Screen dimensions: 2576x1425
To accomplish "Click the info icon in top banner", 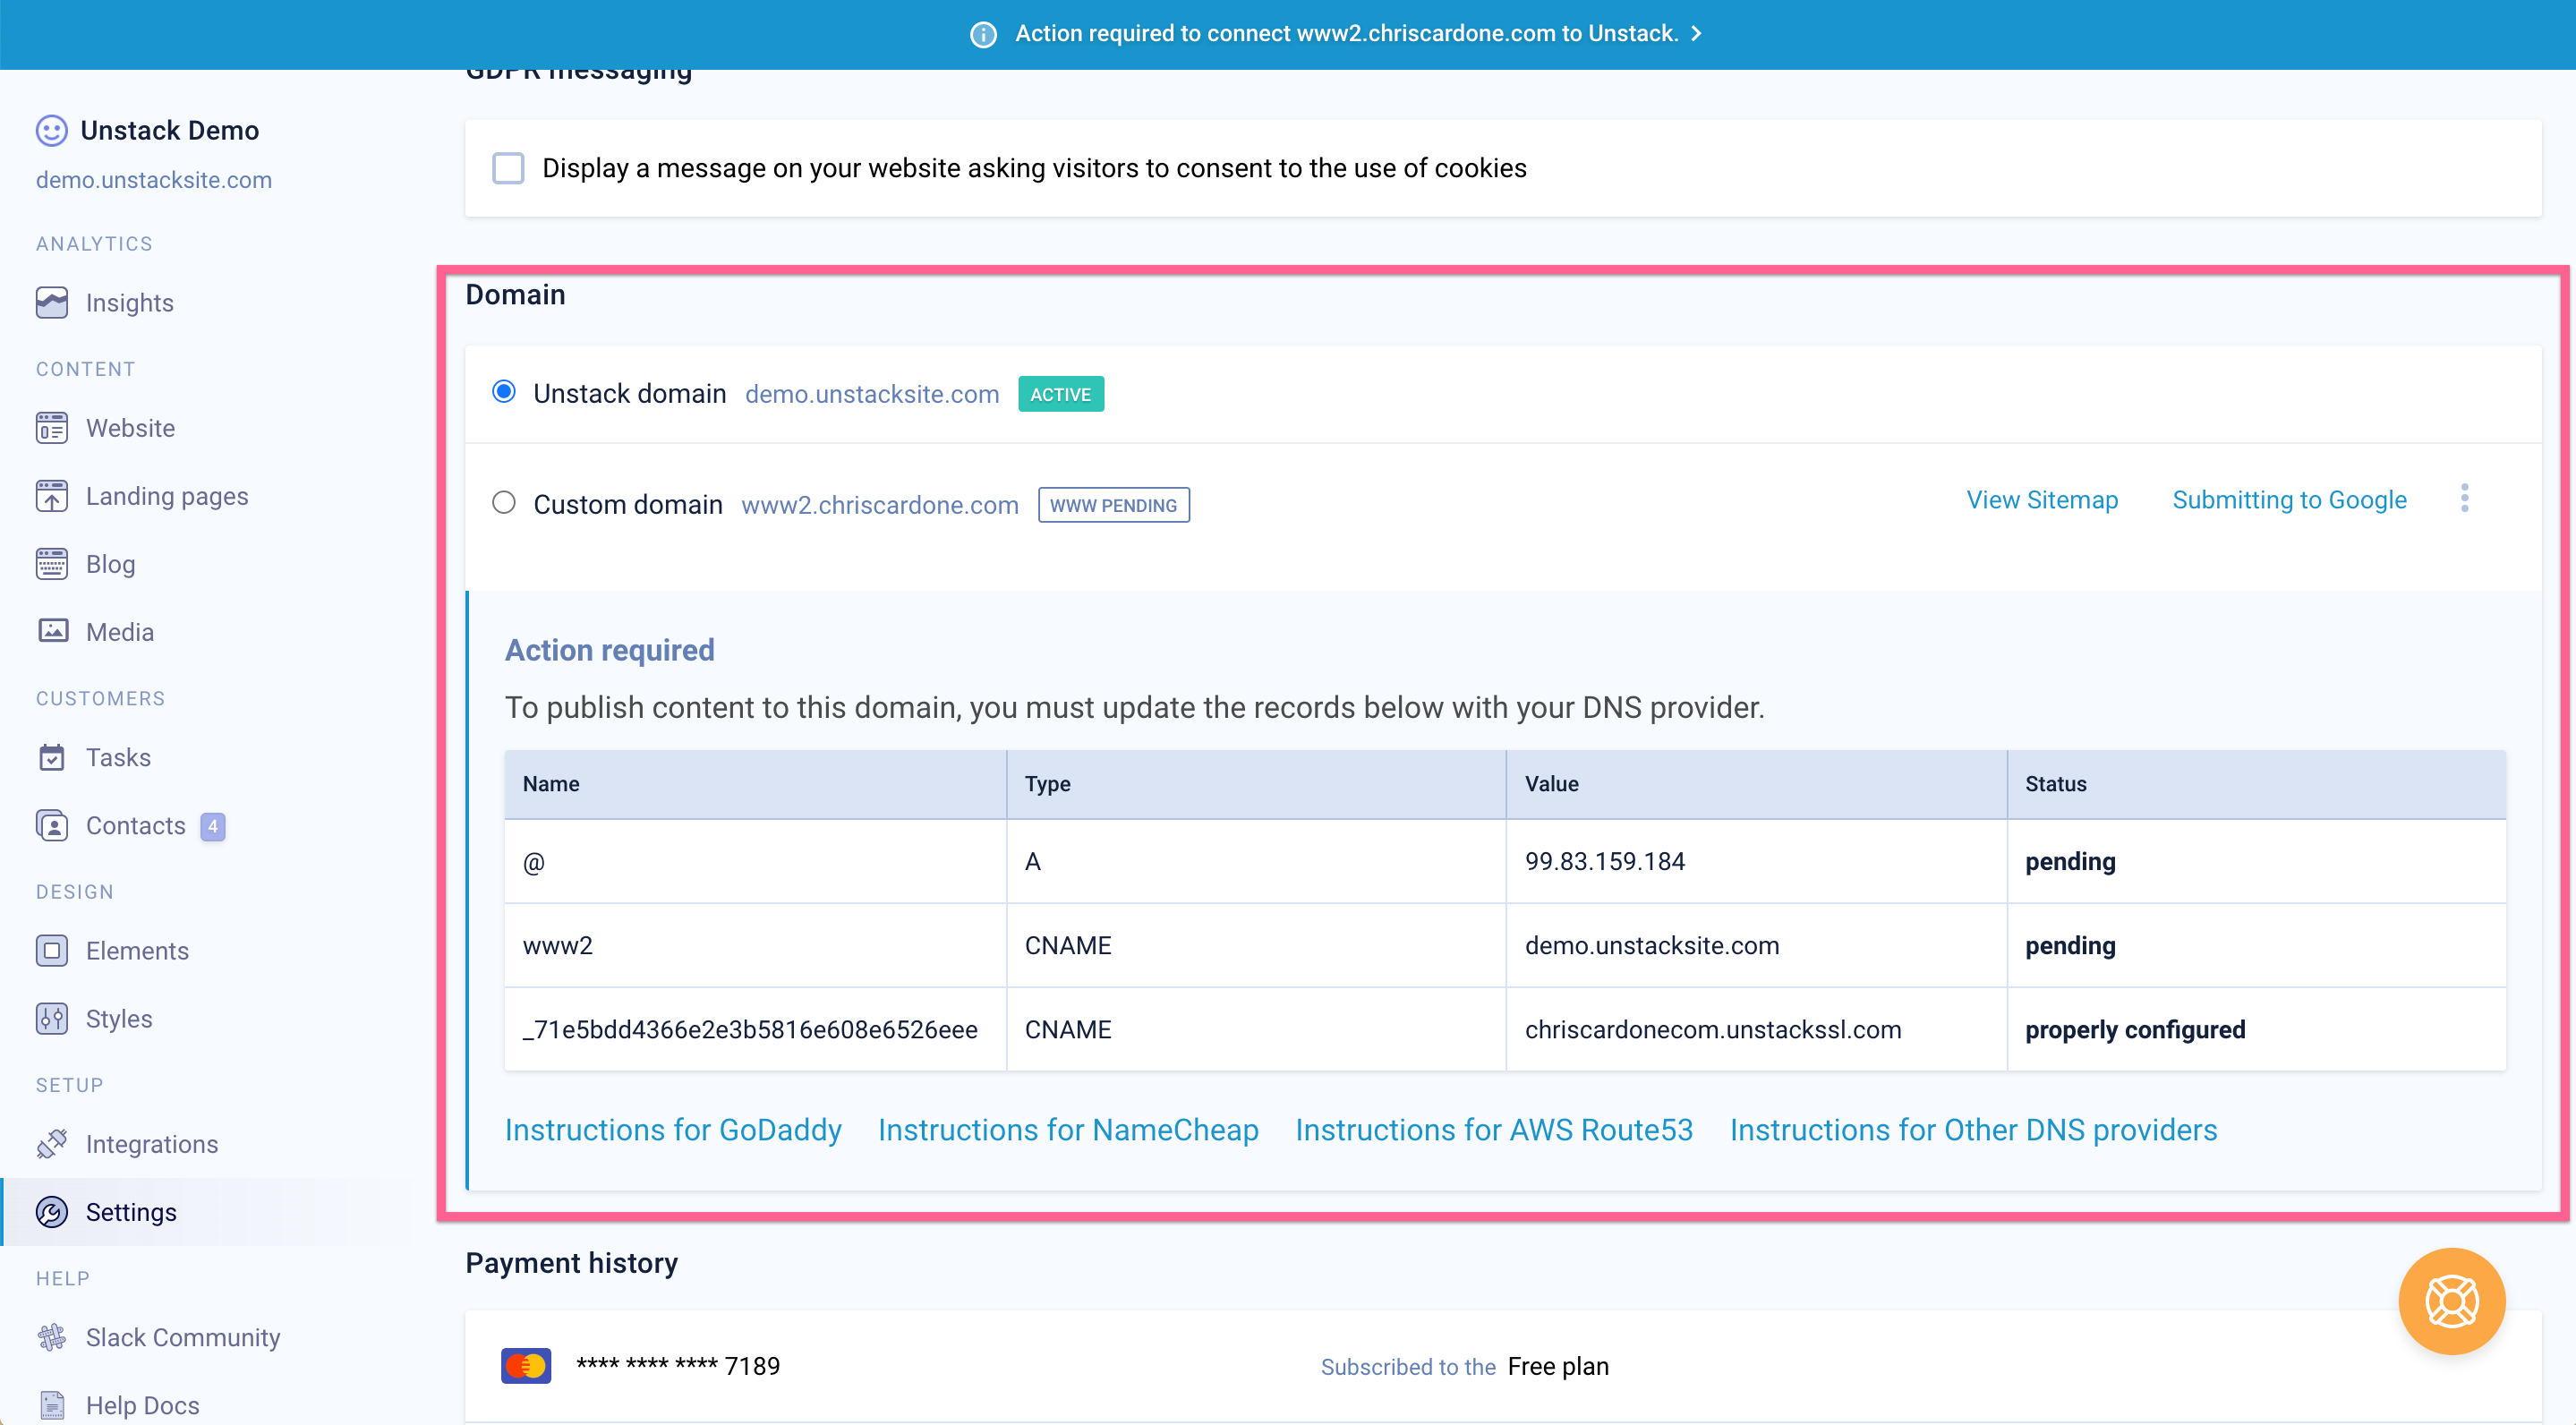I will point(983,34).
